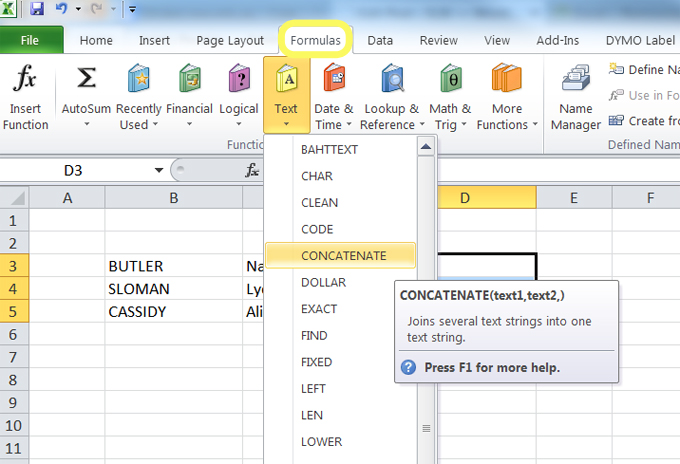The width and height of the screenshot is (680, 464).
Task: Click the Date & Time functions icon
Action: tap(333, 79)
